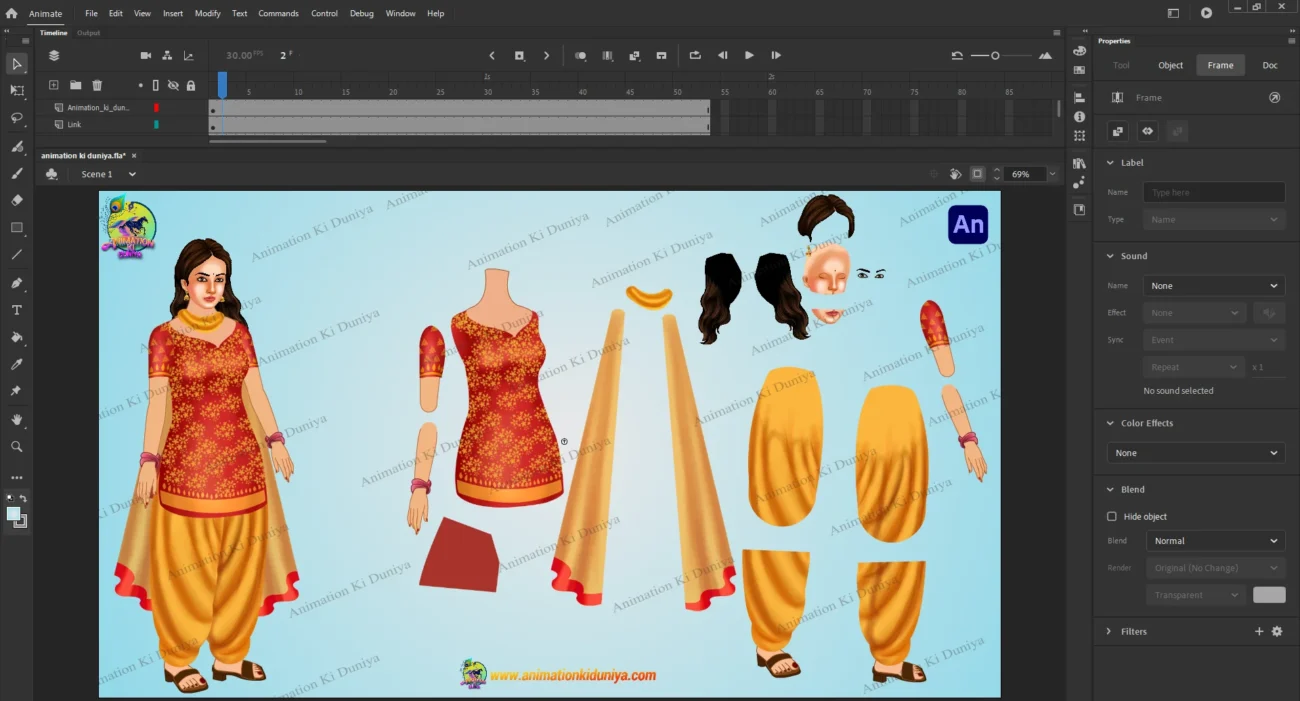Toggle lock for all layers
The image size is (1300, 701).
(x=190, y=86)
